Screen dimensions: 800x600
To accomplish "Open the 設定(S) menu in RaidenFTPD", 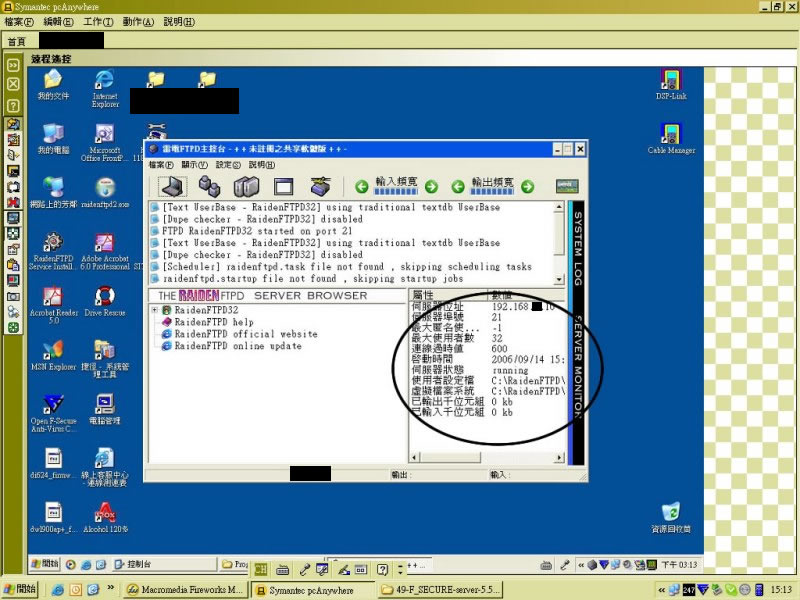I will point(228,165).
